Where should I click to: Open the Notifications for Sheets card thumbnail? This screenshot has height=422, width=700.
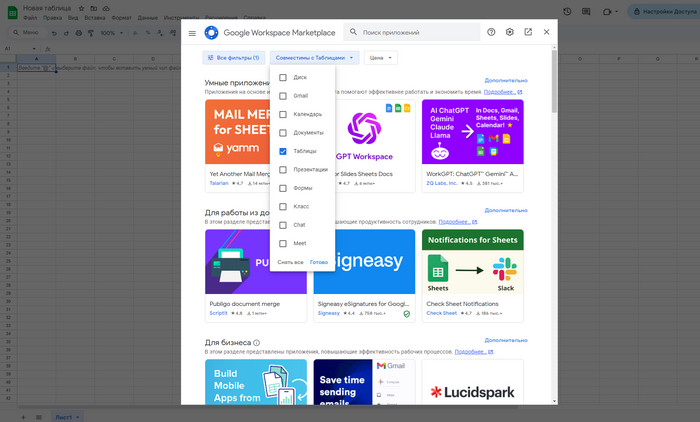click(473, 262)
